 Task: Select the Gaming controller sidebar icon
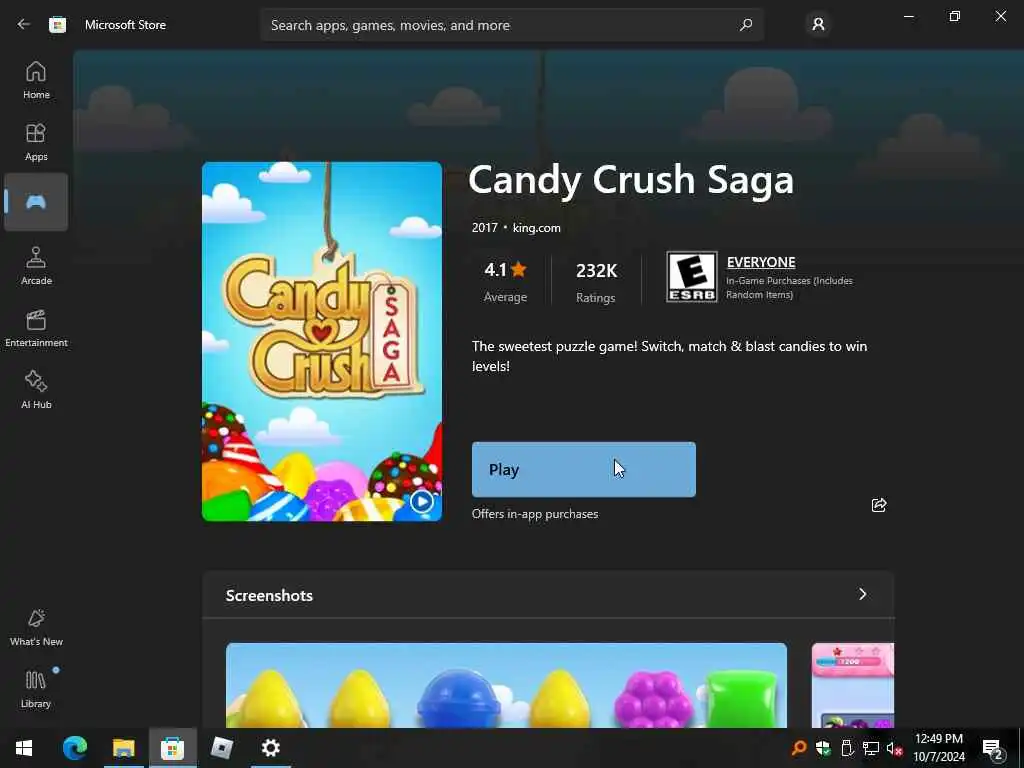(x=36, y=202)
